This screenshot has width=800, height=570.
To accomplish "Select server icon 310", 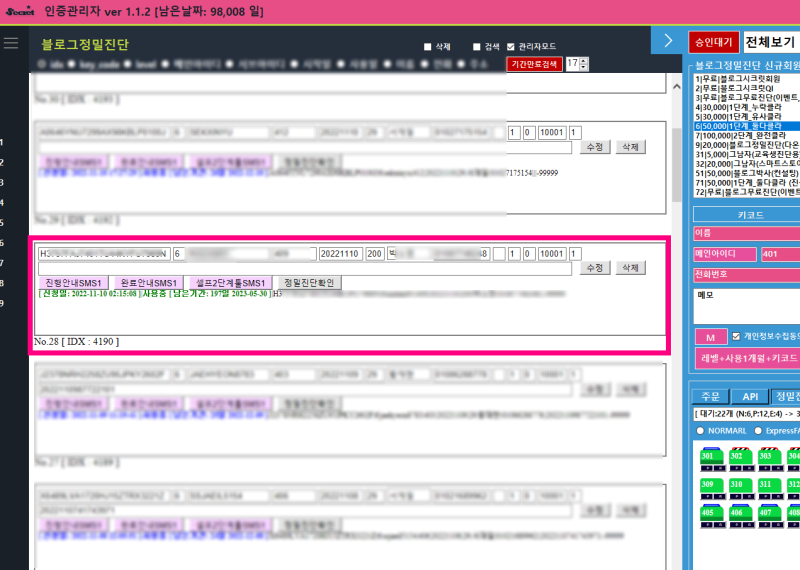I will (x=741, y=488).
